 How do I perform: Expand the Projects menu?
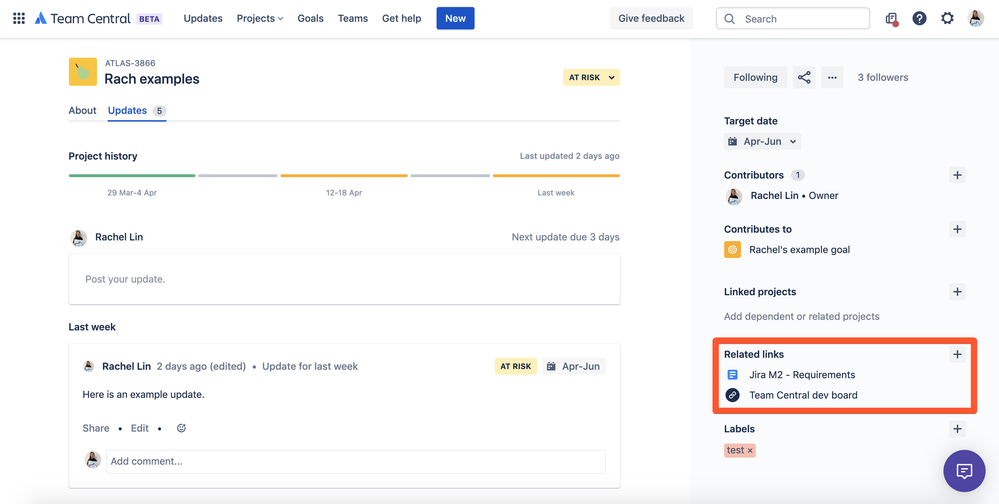point(260,18)
